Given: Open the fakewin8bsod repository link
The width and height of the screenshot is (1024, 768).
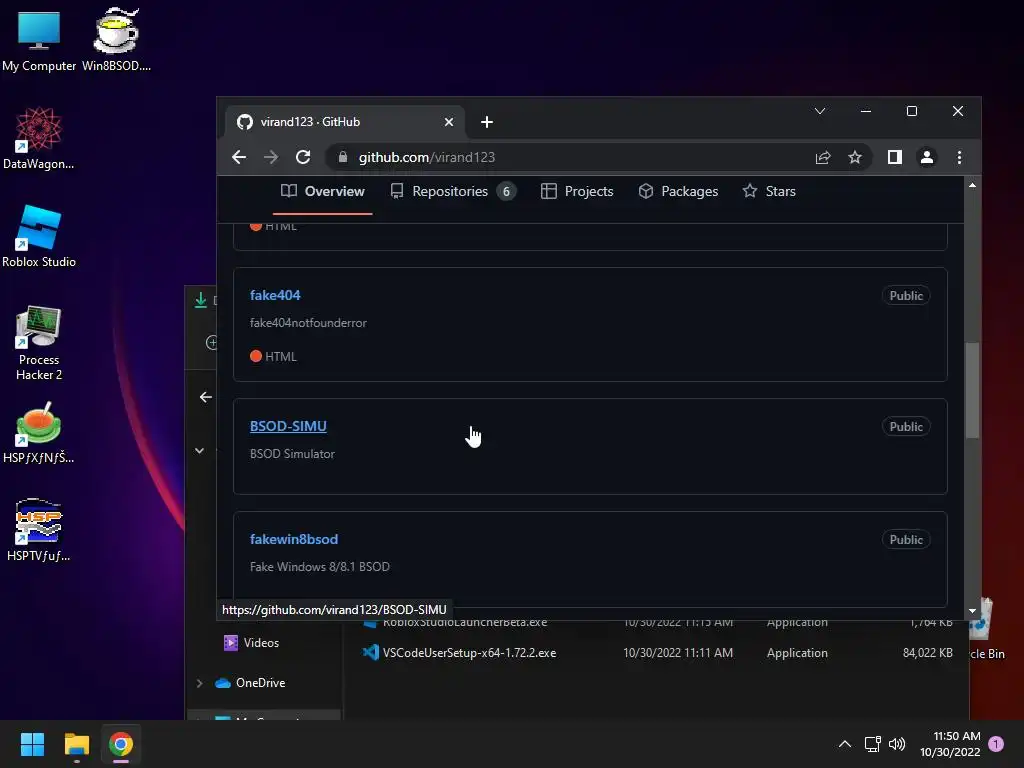Looking at the screenshot, I should click(x=294, y=539).
